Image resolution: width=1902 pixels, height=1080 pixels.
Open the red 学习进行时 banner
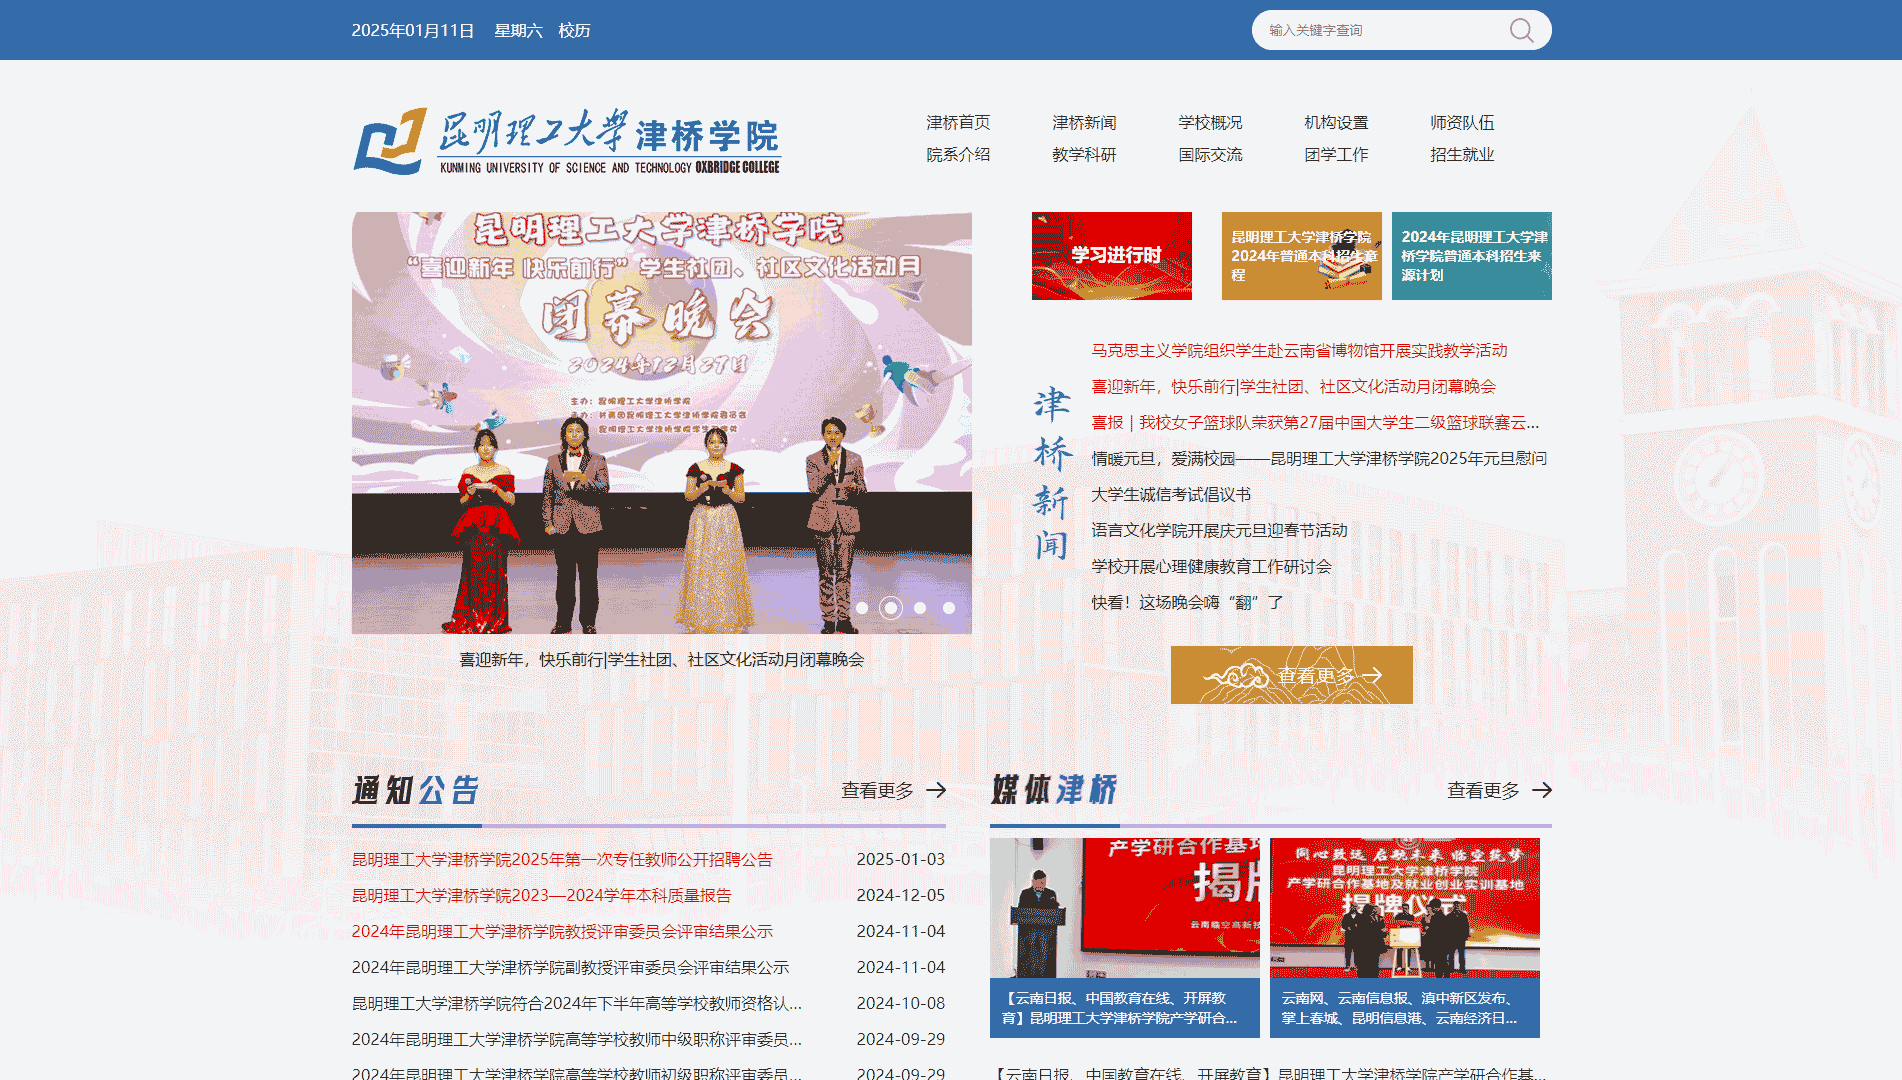[x=1112, y=256]
